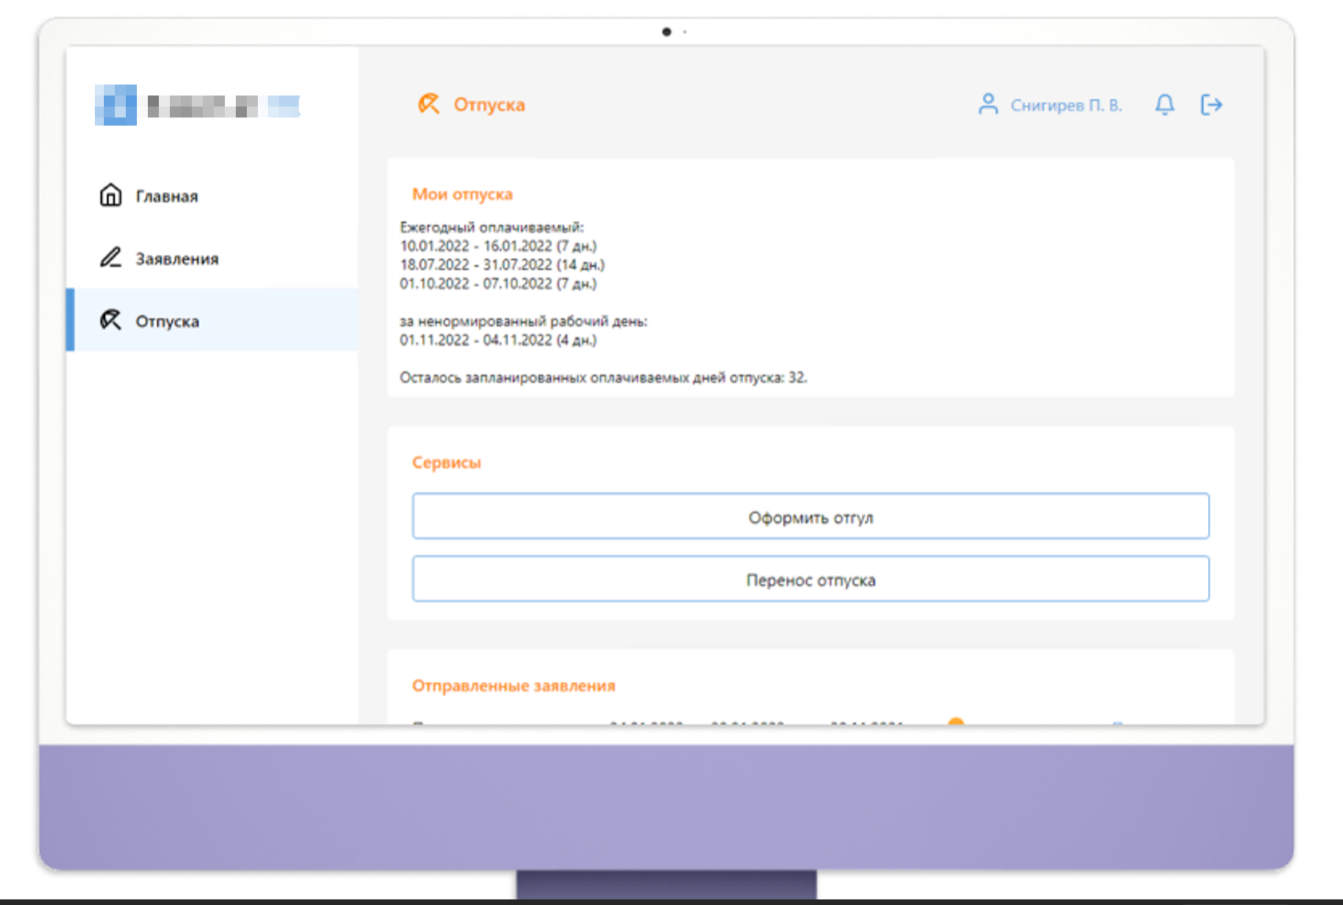
Task: Click the pencil icon beside Заявления
Action: [111, 258]
